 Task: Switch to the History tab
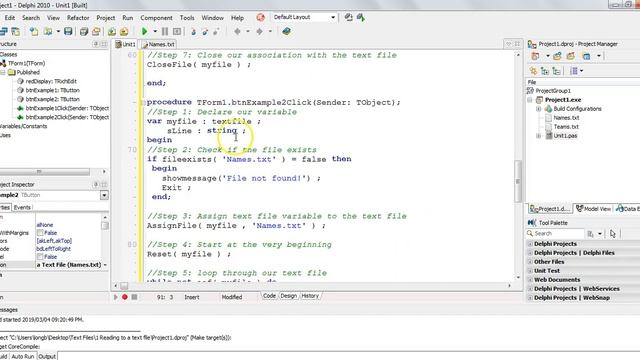310,296
